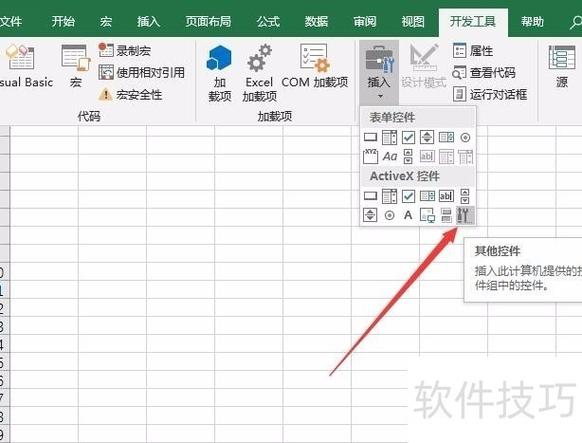This screenshot has height=443, width=582.
Task: Toggle 使用相对引用 relative references
Action: [x=141, y=73]
